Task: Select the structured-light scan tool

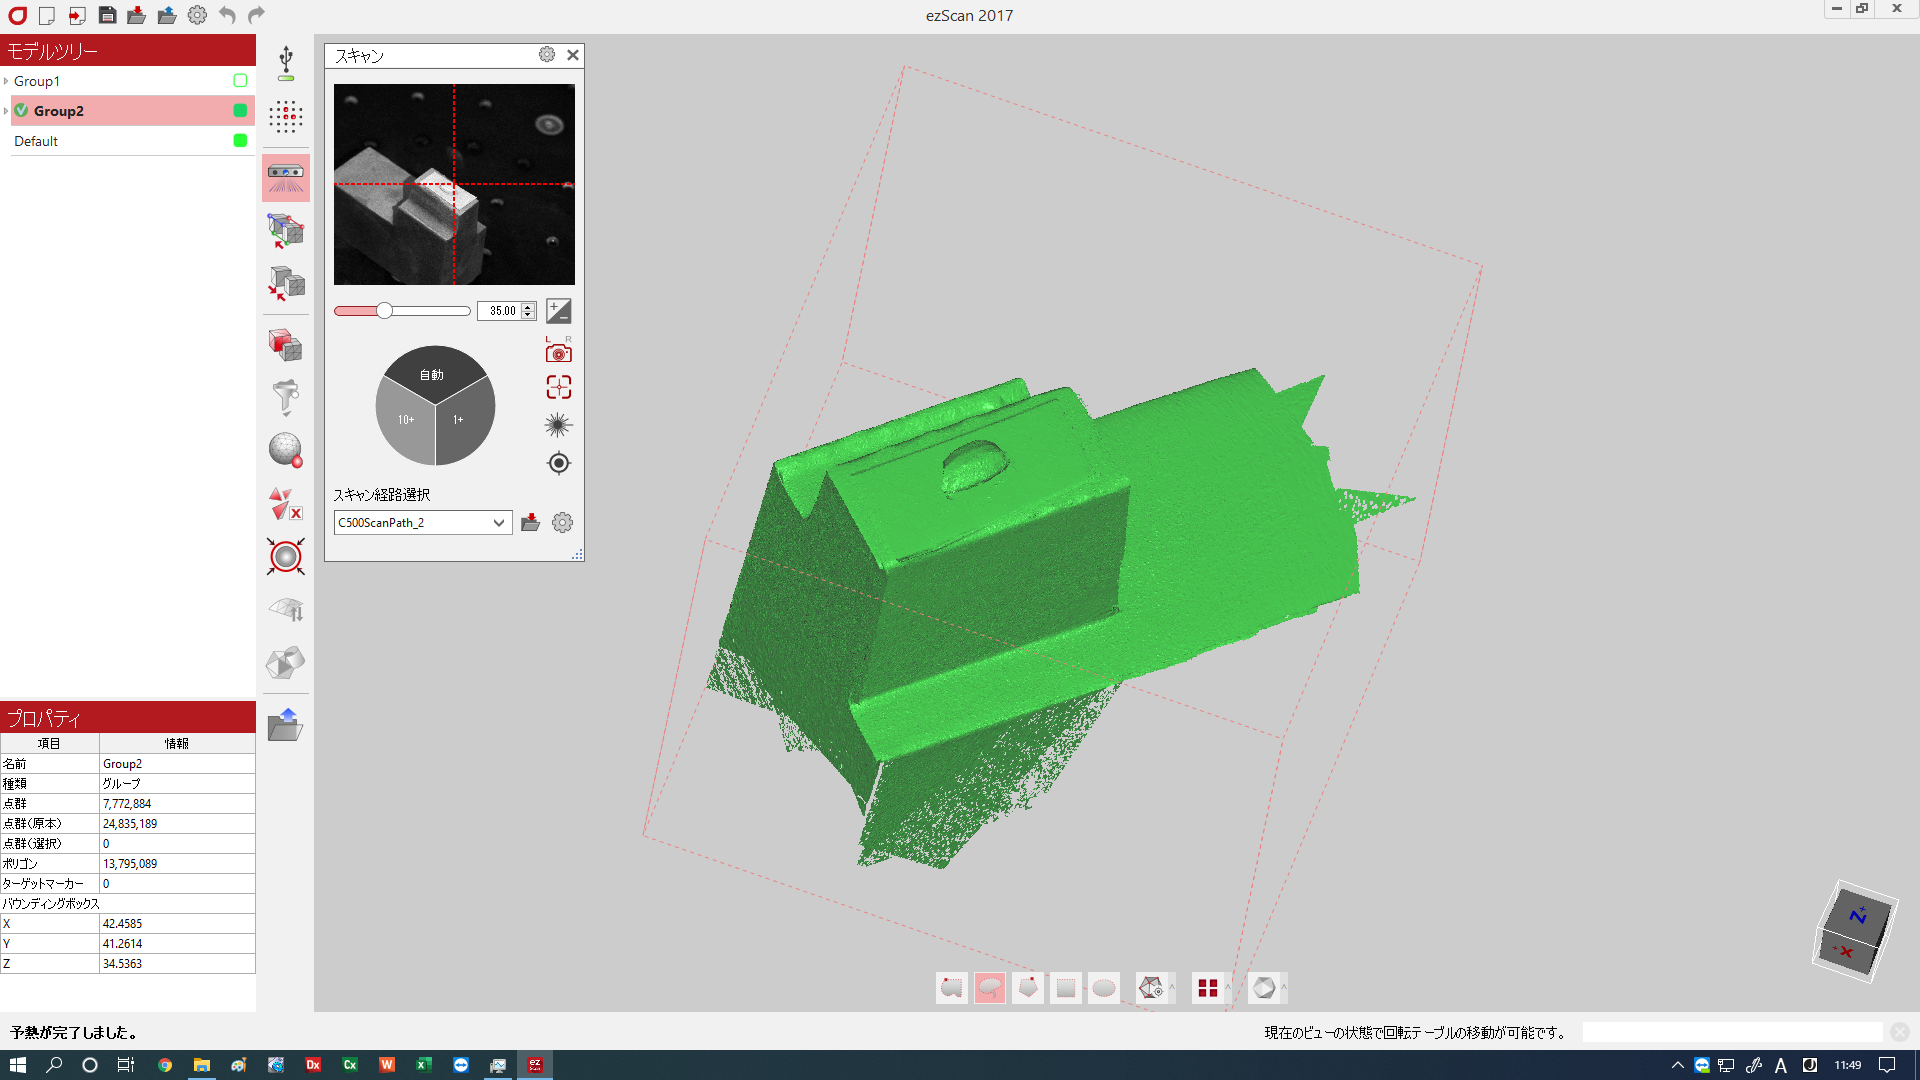Action: [286, 178]
